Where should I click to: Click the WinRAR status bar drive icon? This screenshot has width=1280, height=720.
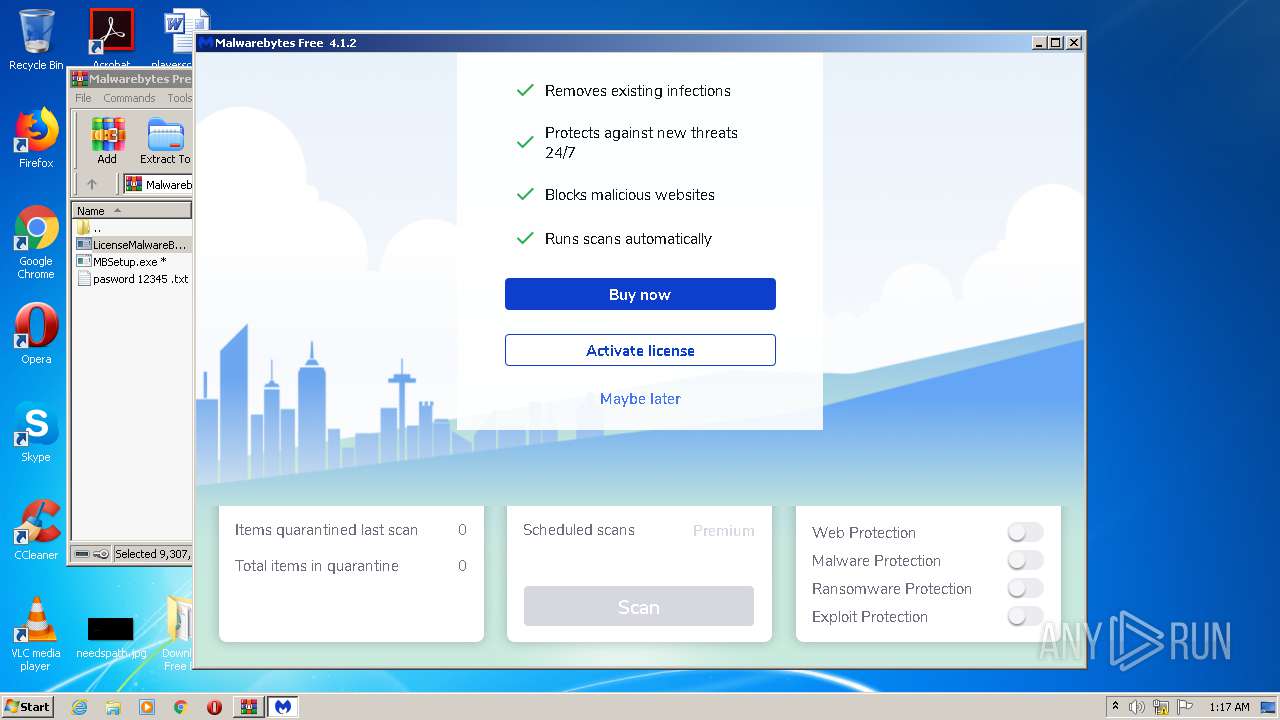(x=82, y=554)
